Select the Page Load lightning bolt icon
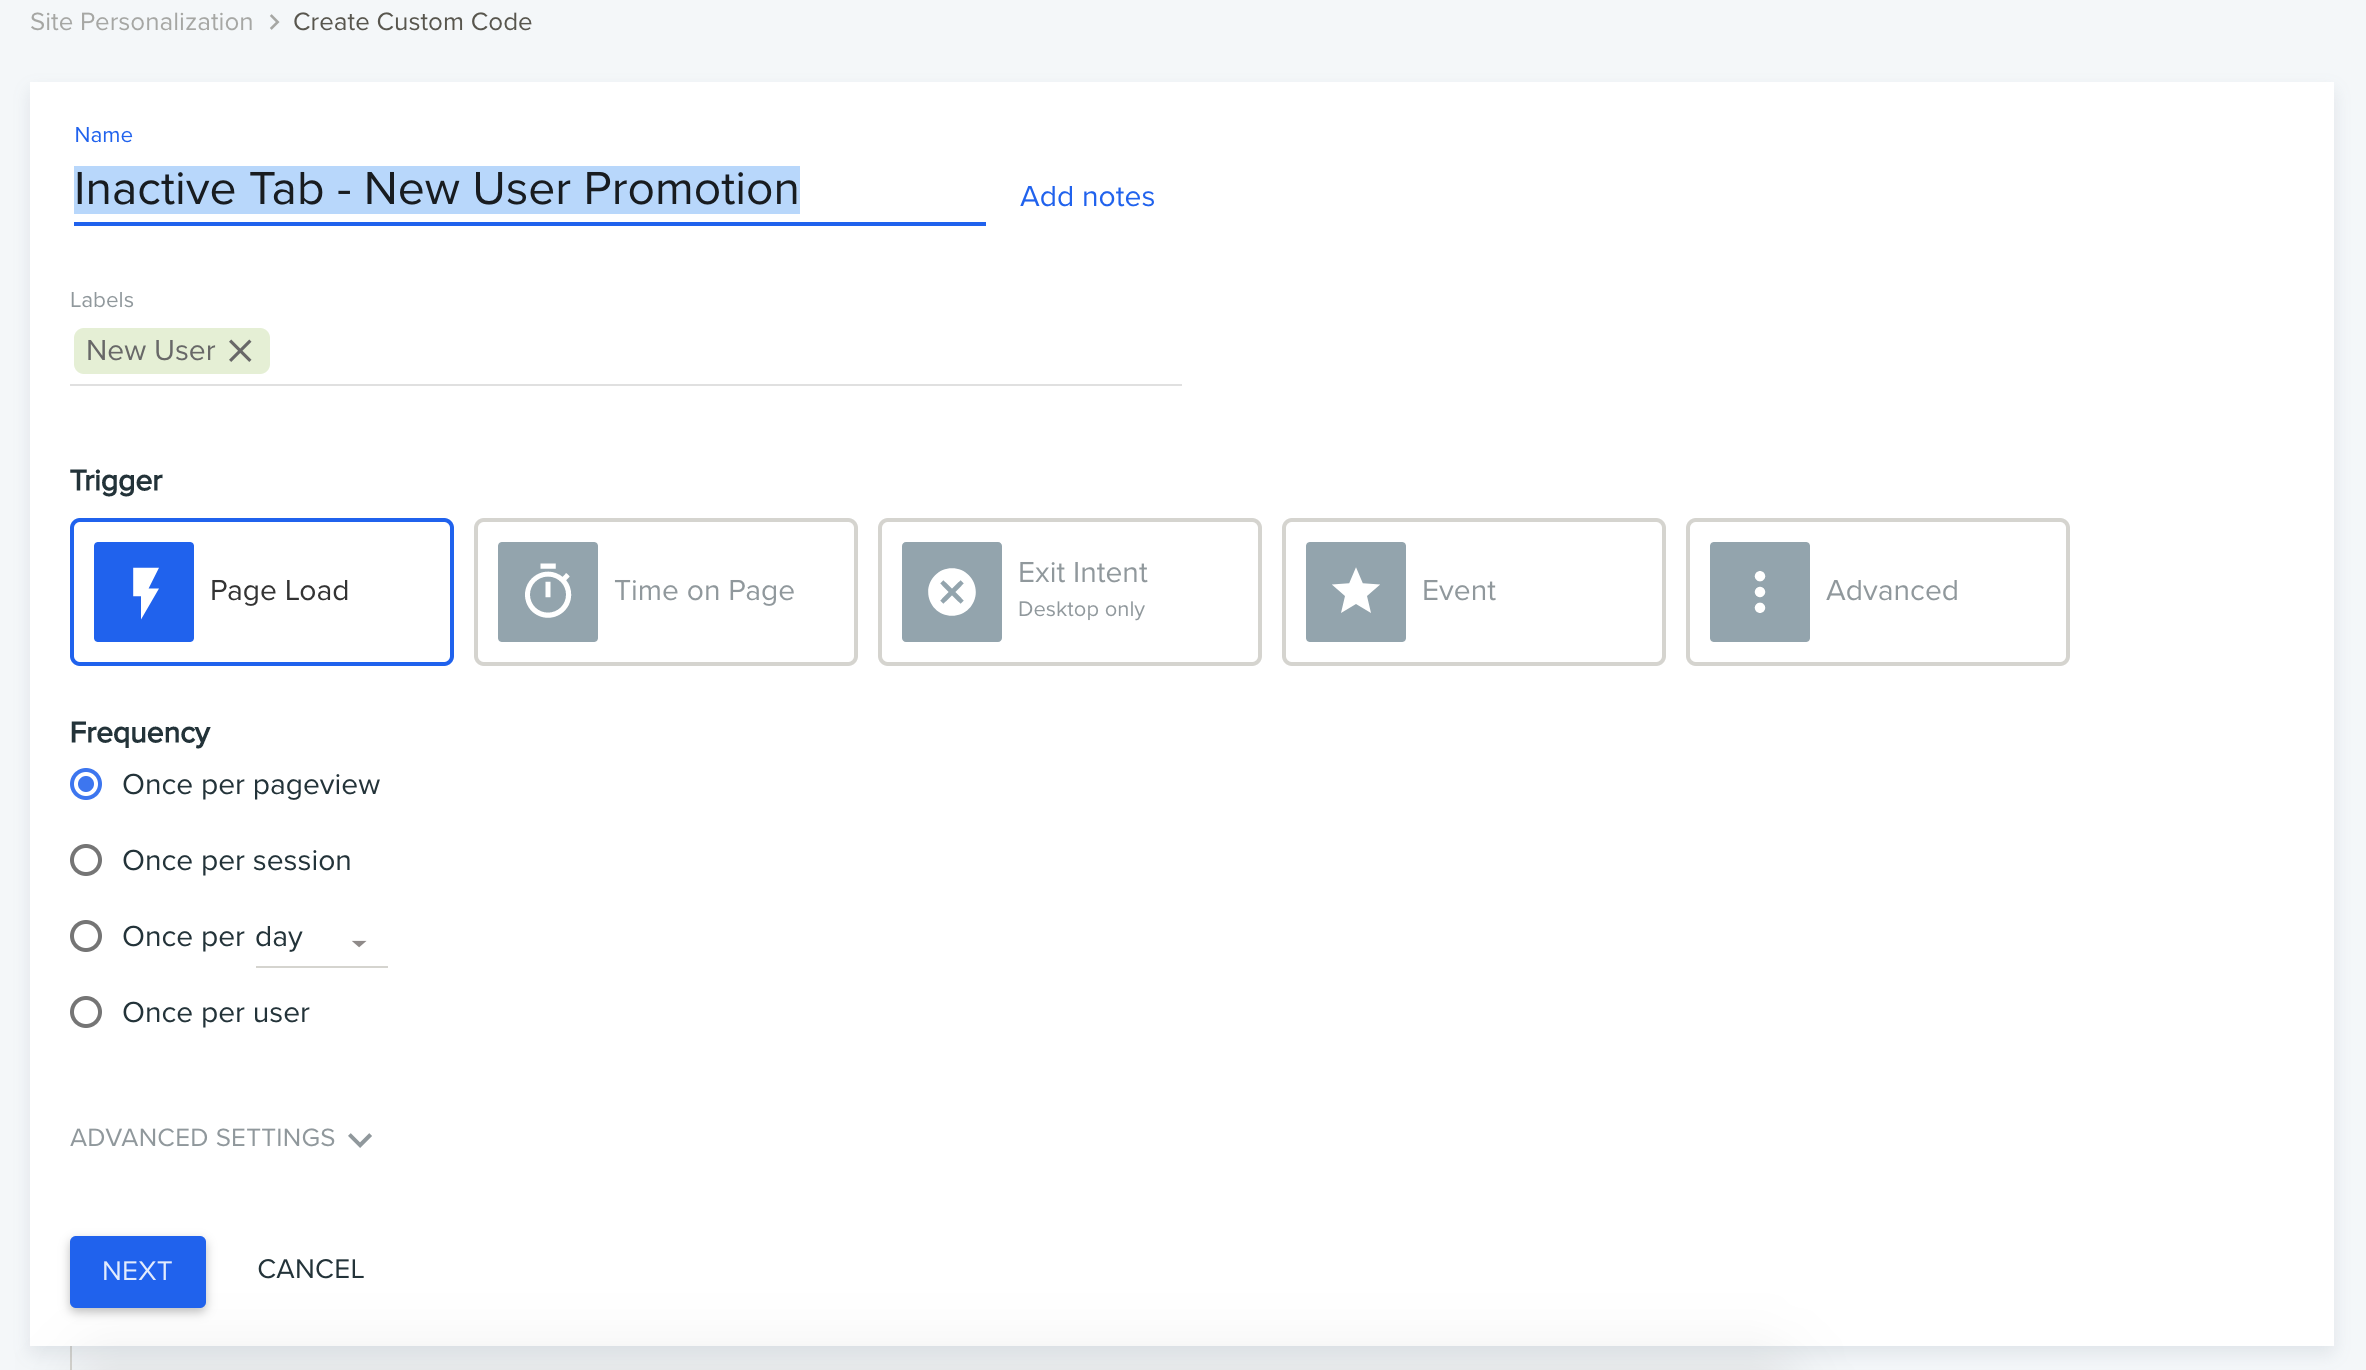Image resolution: width=2366 pixels, height=1370 pixels. tap(144, 592)
